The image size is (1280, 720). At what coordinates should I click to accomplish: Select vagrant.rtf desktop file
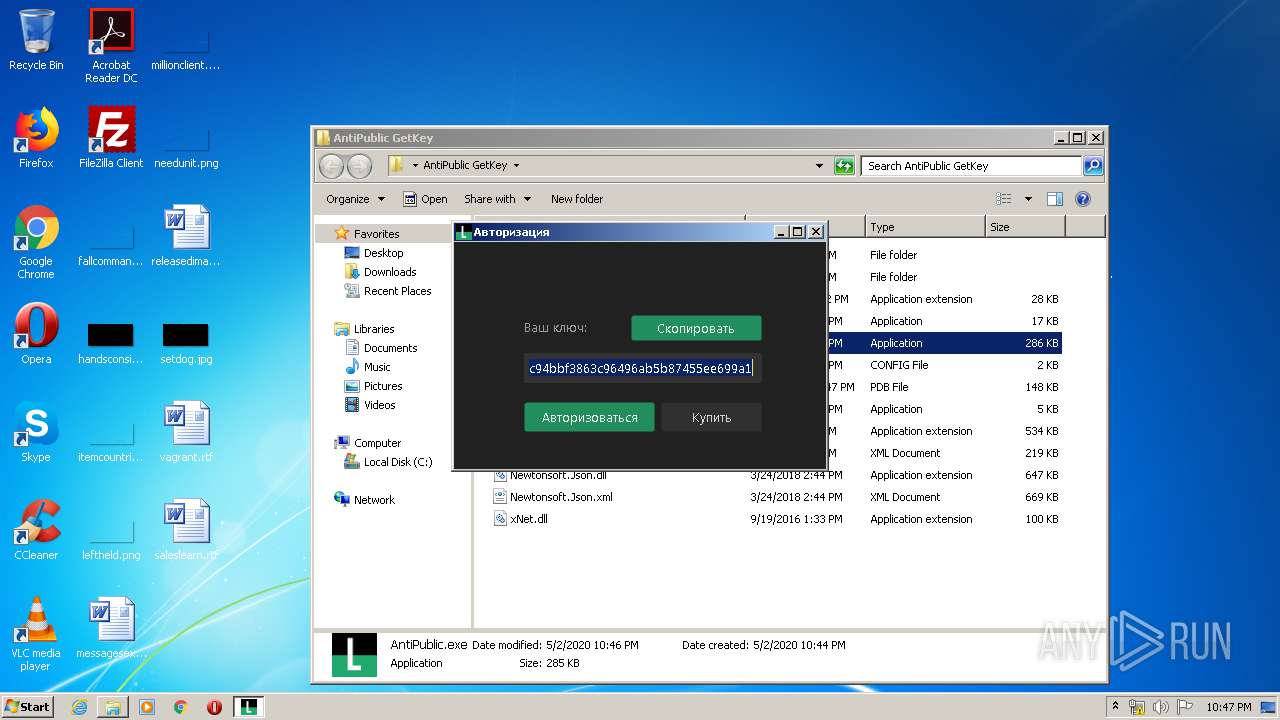pyautogui.click(x=186, y=432)
